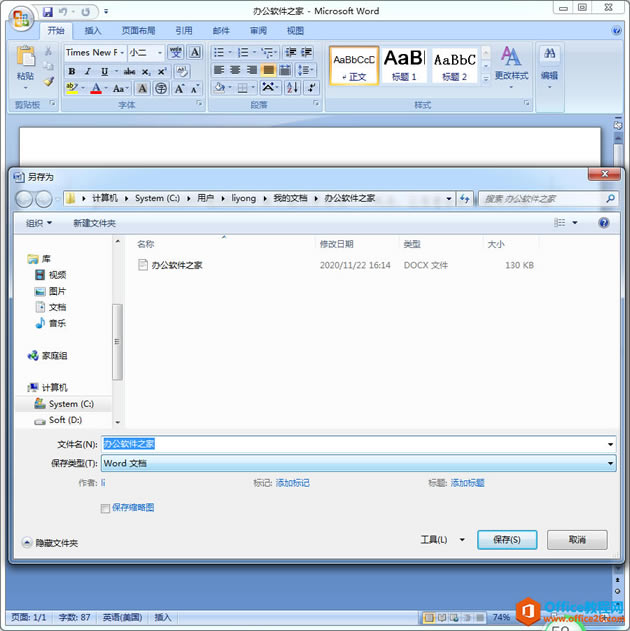Click the paragraph shading bucket icon

click(x=220, y=87)
